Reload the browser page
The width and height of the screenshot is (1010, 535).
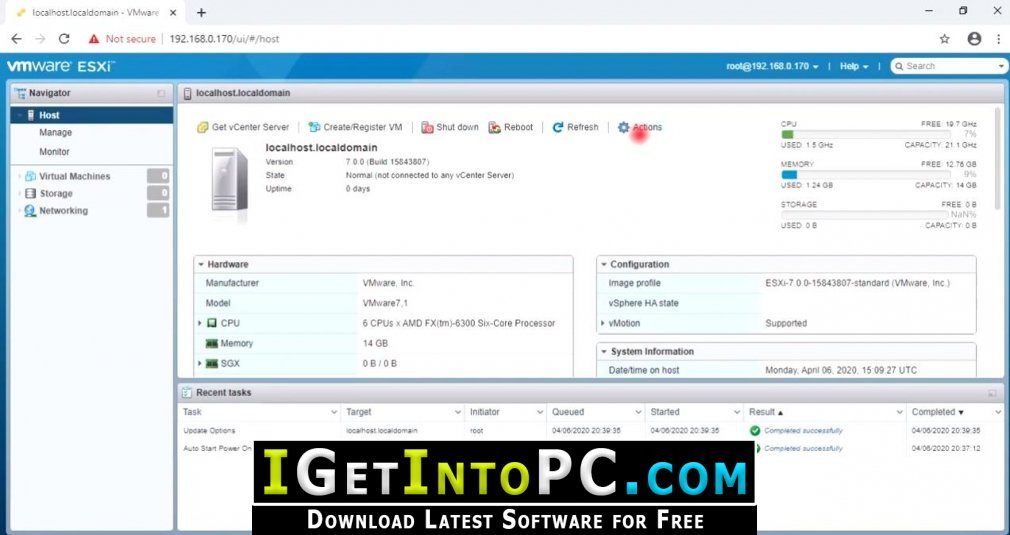(64, 39)
